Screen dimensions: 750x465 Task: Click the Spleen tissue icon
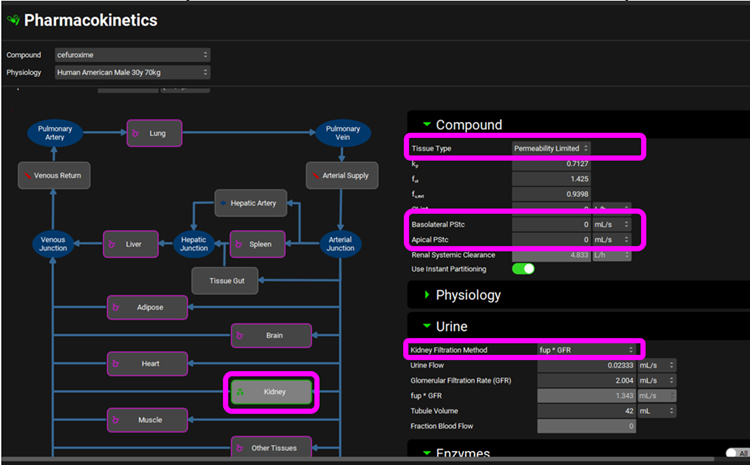[239, 243]
